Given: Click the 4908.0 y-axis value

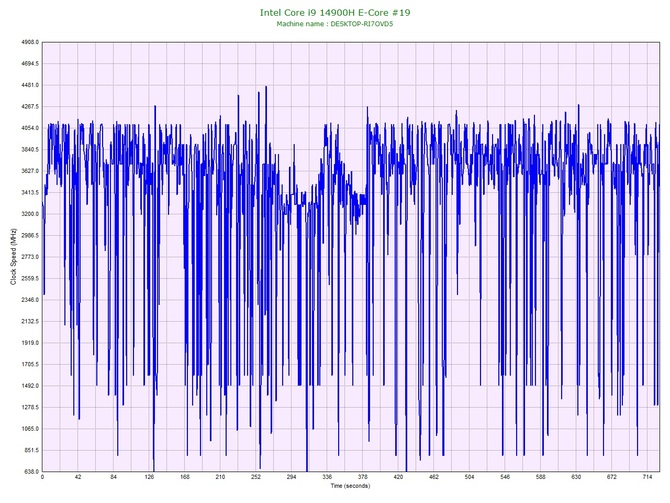Looking at the screenshot, I should 30,42.
